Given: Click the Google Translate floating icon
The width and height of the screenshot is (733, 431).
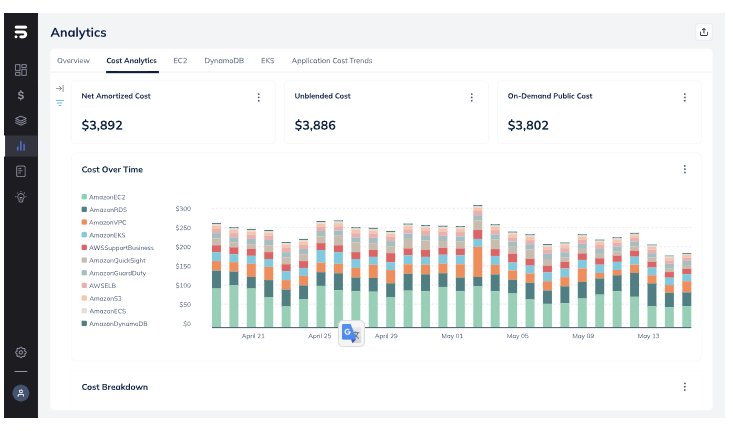Looking at the screenshot, I should point(351,334).
